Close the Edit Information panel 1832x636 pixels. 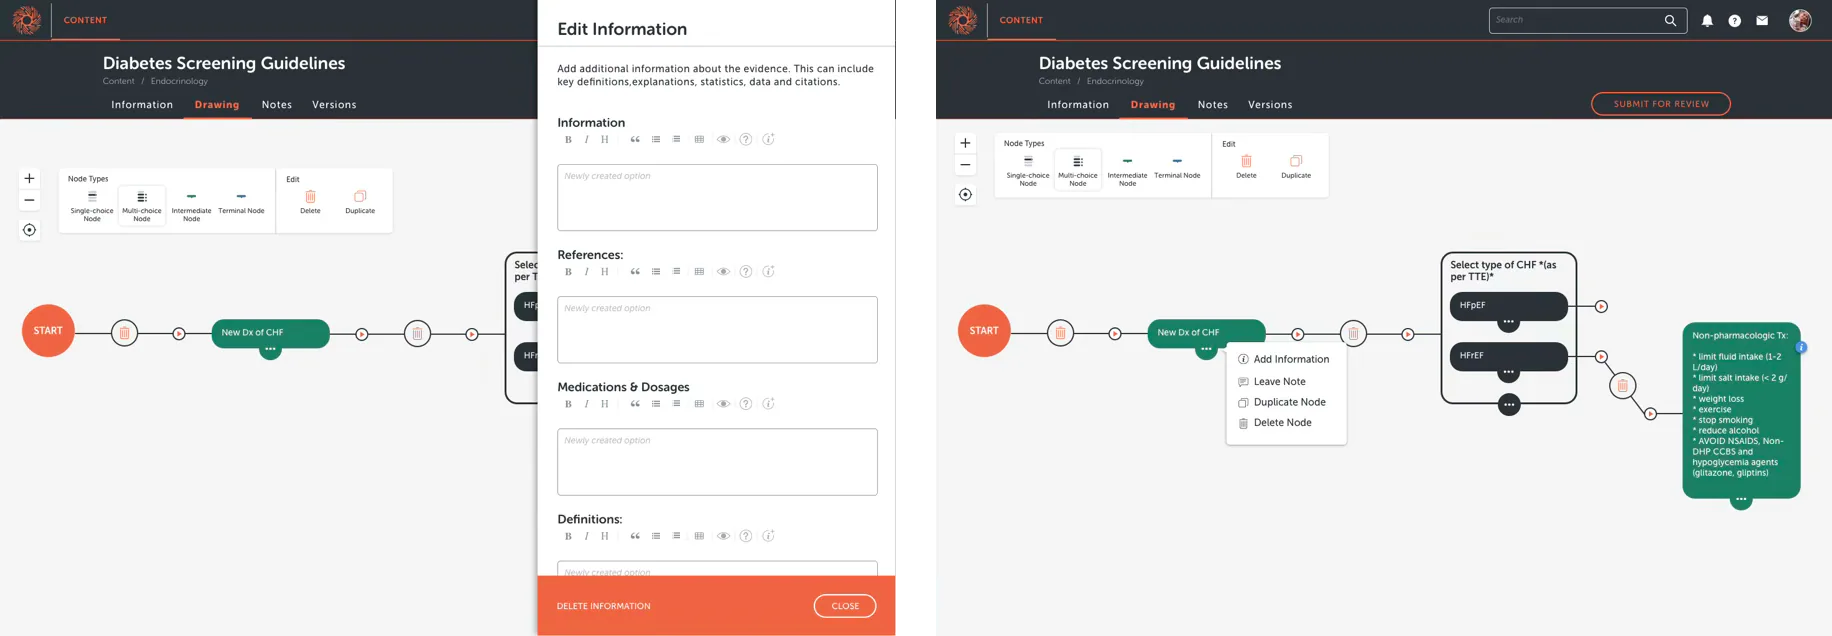[845, 606]
